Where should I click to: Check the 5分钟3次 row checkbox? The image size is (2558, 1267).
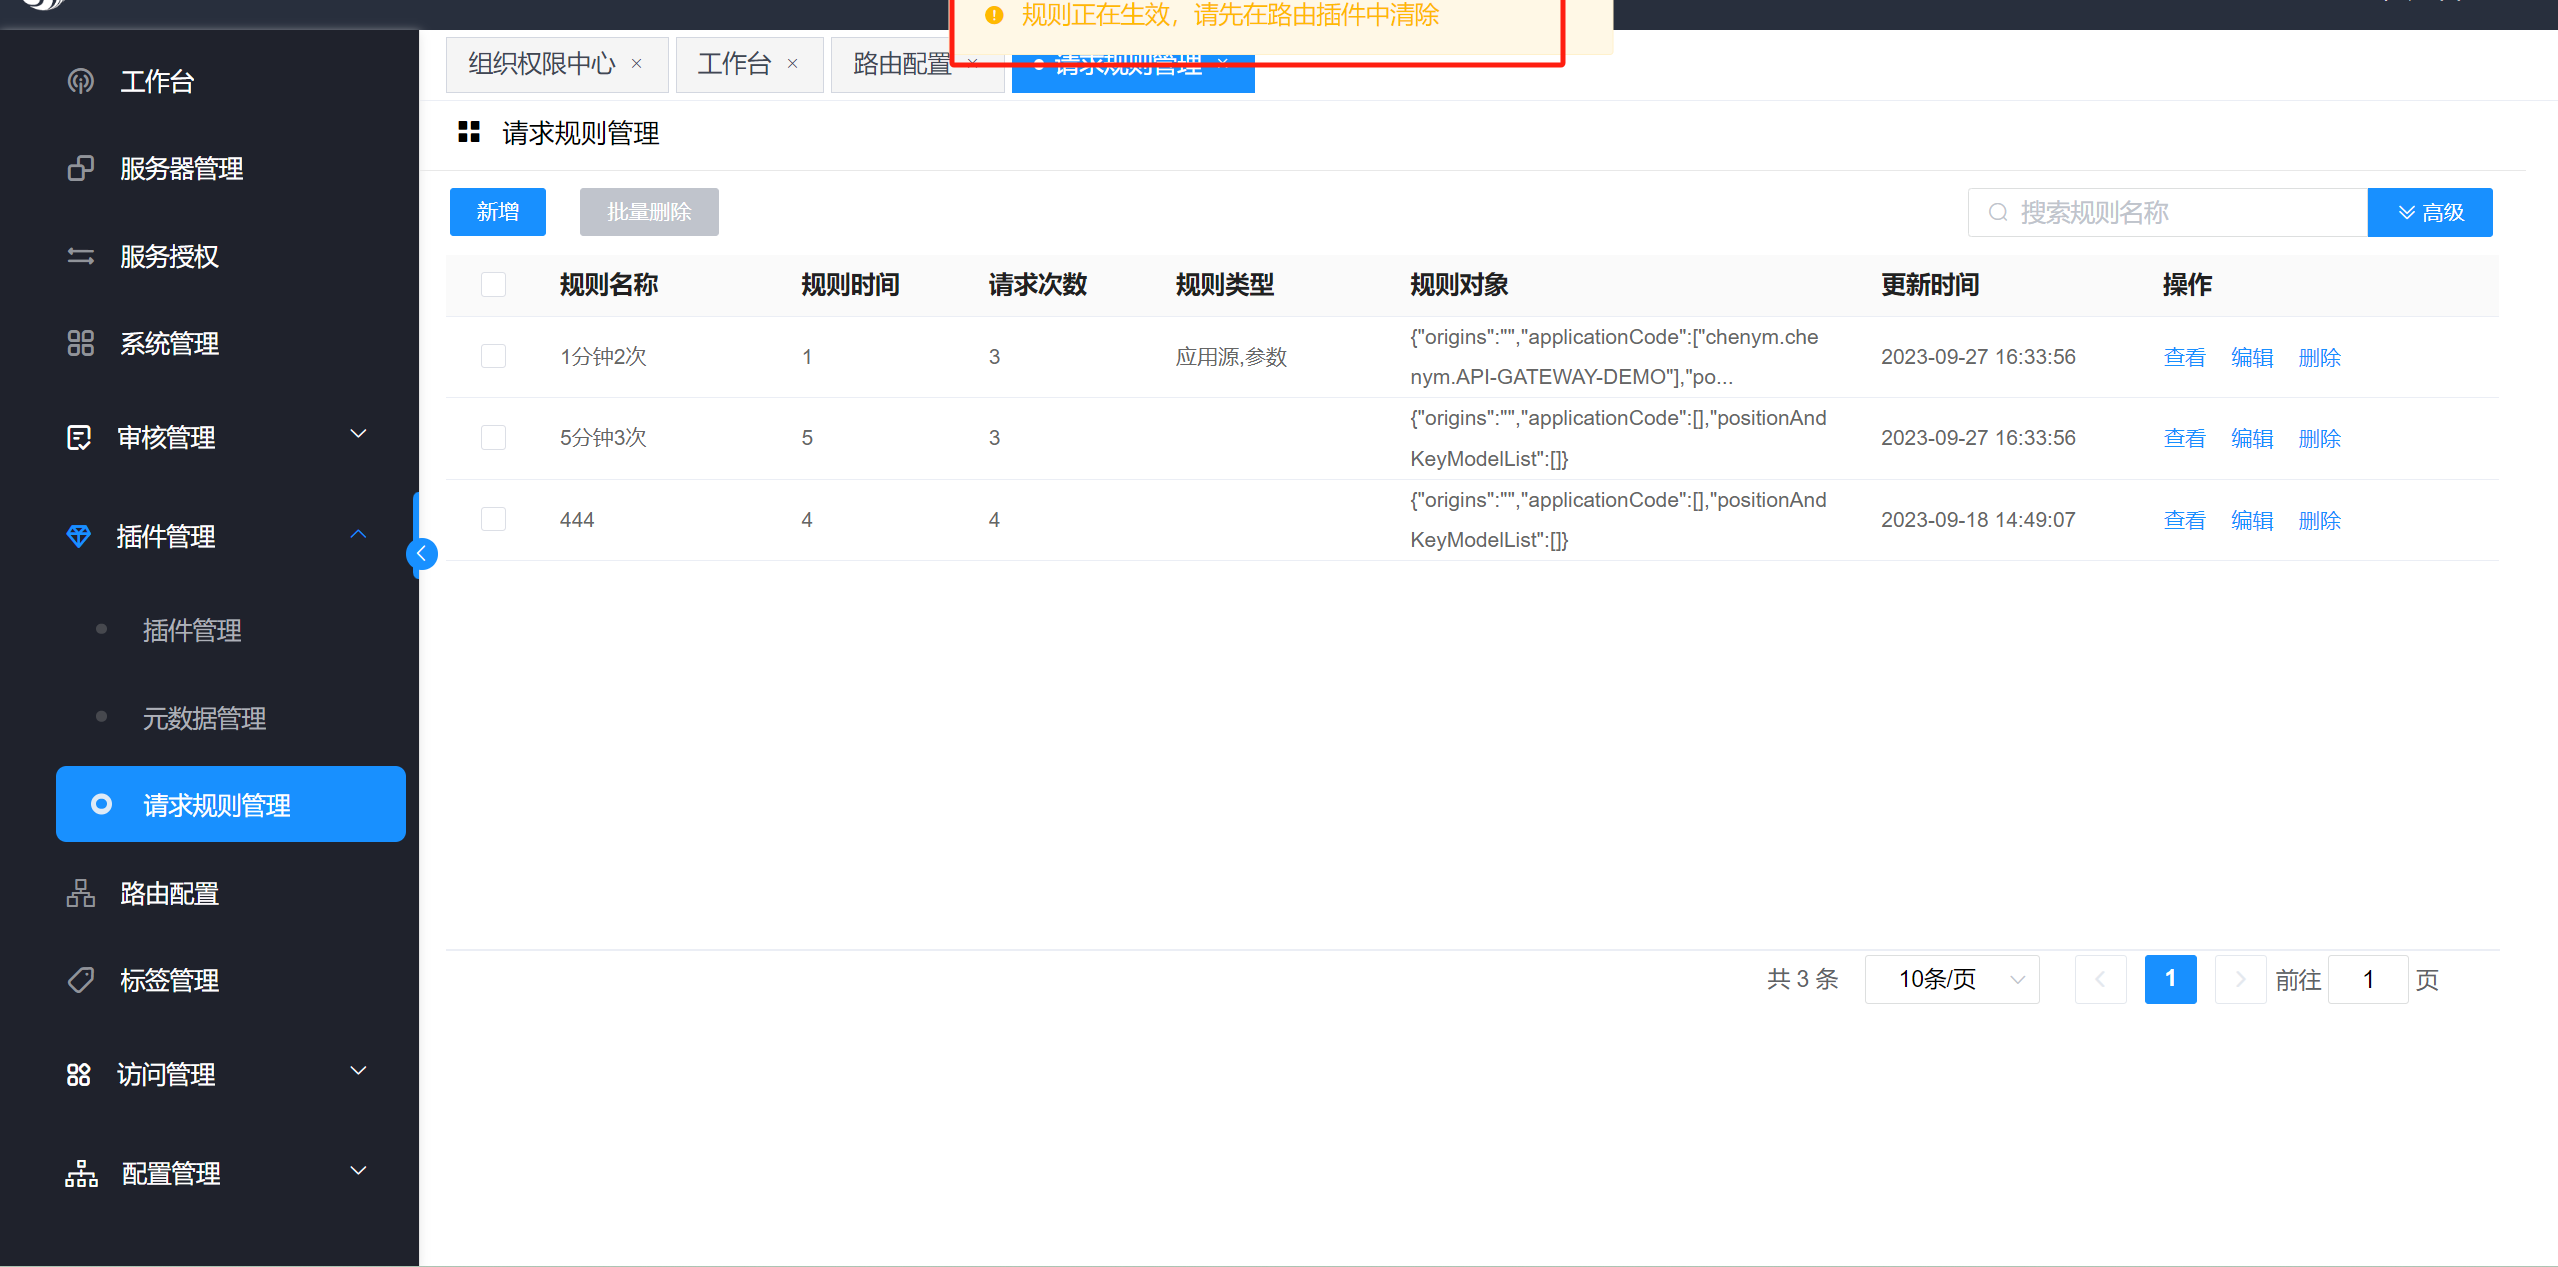click(493, 437)
